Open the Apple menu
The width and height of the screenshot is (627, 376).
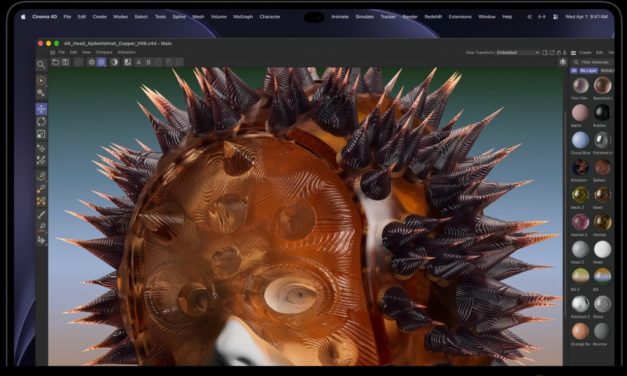(23, 17)
